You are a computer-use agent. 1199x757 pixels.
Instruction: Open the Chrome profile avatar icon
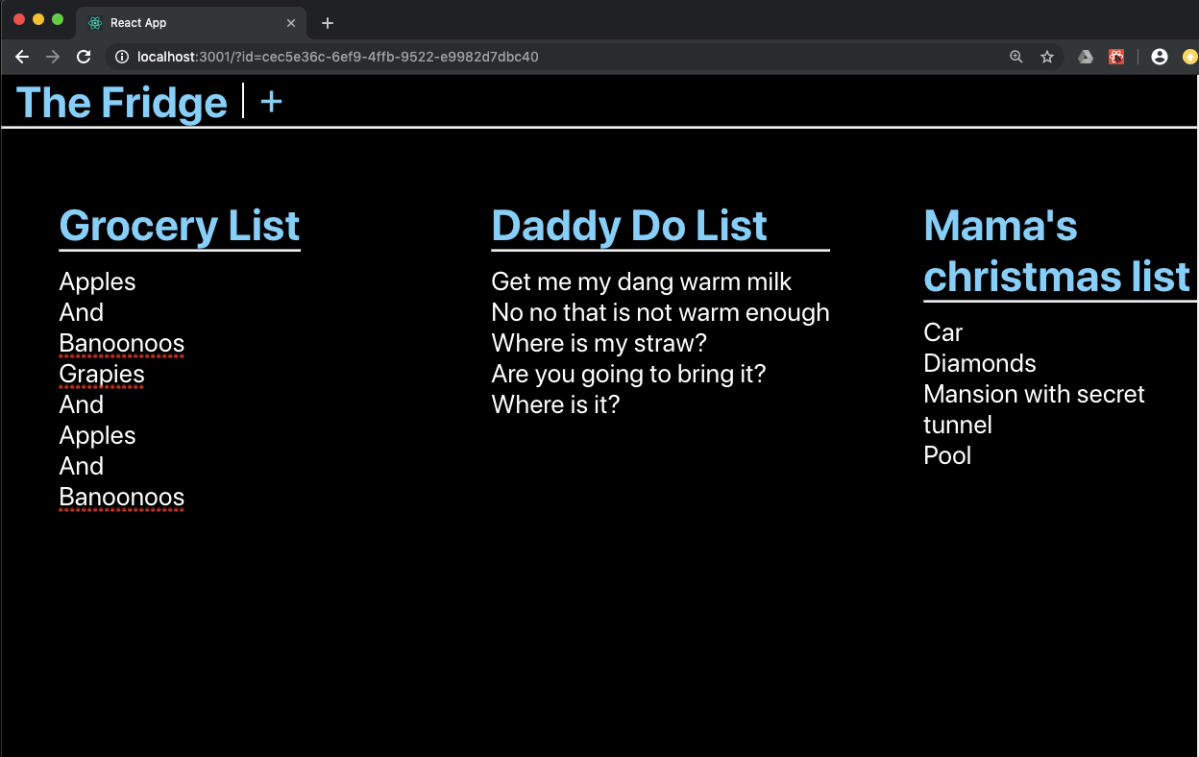pyautogui.click(x=1159, y=57)
